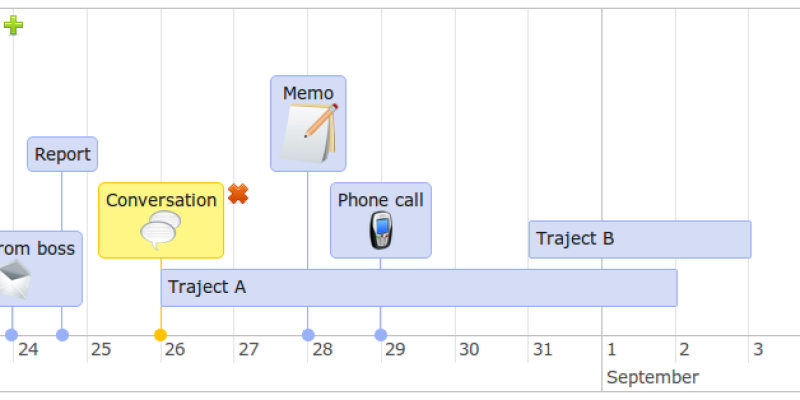
Task: Click the Memo label text
Action: coord(308,93)
